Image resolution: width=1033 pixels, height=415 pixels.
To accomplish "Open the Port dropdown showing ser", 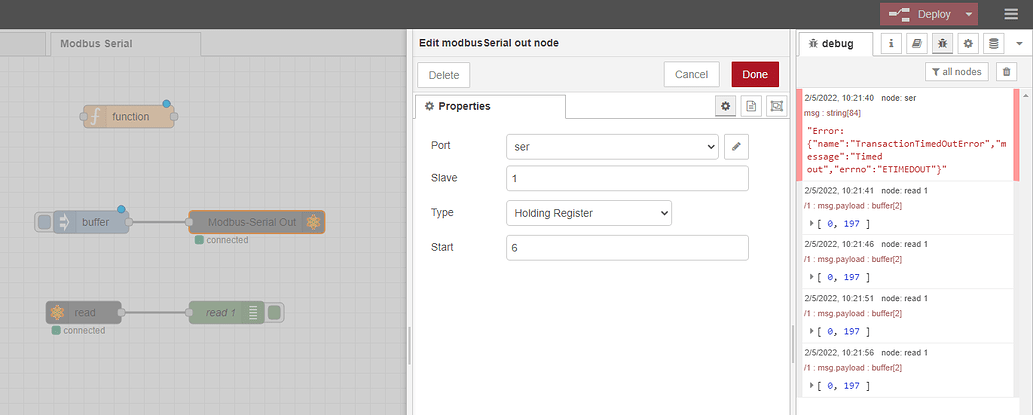I will (612, 147).
